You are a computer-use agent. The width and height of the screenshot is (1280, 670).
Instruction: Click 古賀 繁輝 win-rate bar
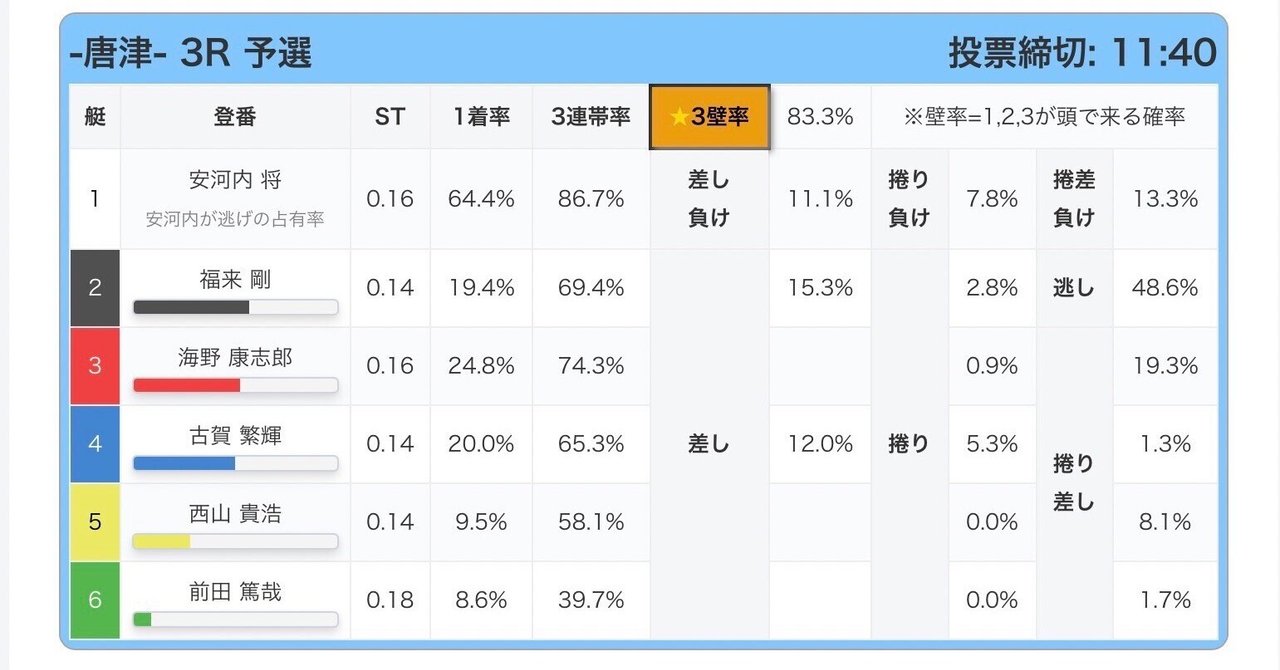[234, 463]
